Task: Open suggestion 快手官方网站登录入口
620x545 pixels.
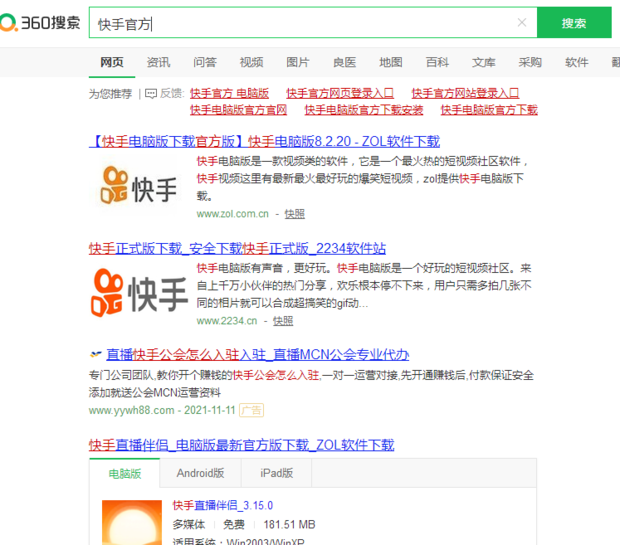Action: pyautogui.click(x=465, y=93)
